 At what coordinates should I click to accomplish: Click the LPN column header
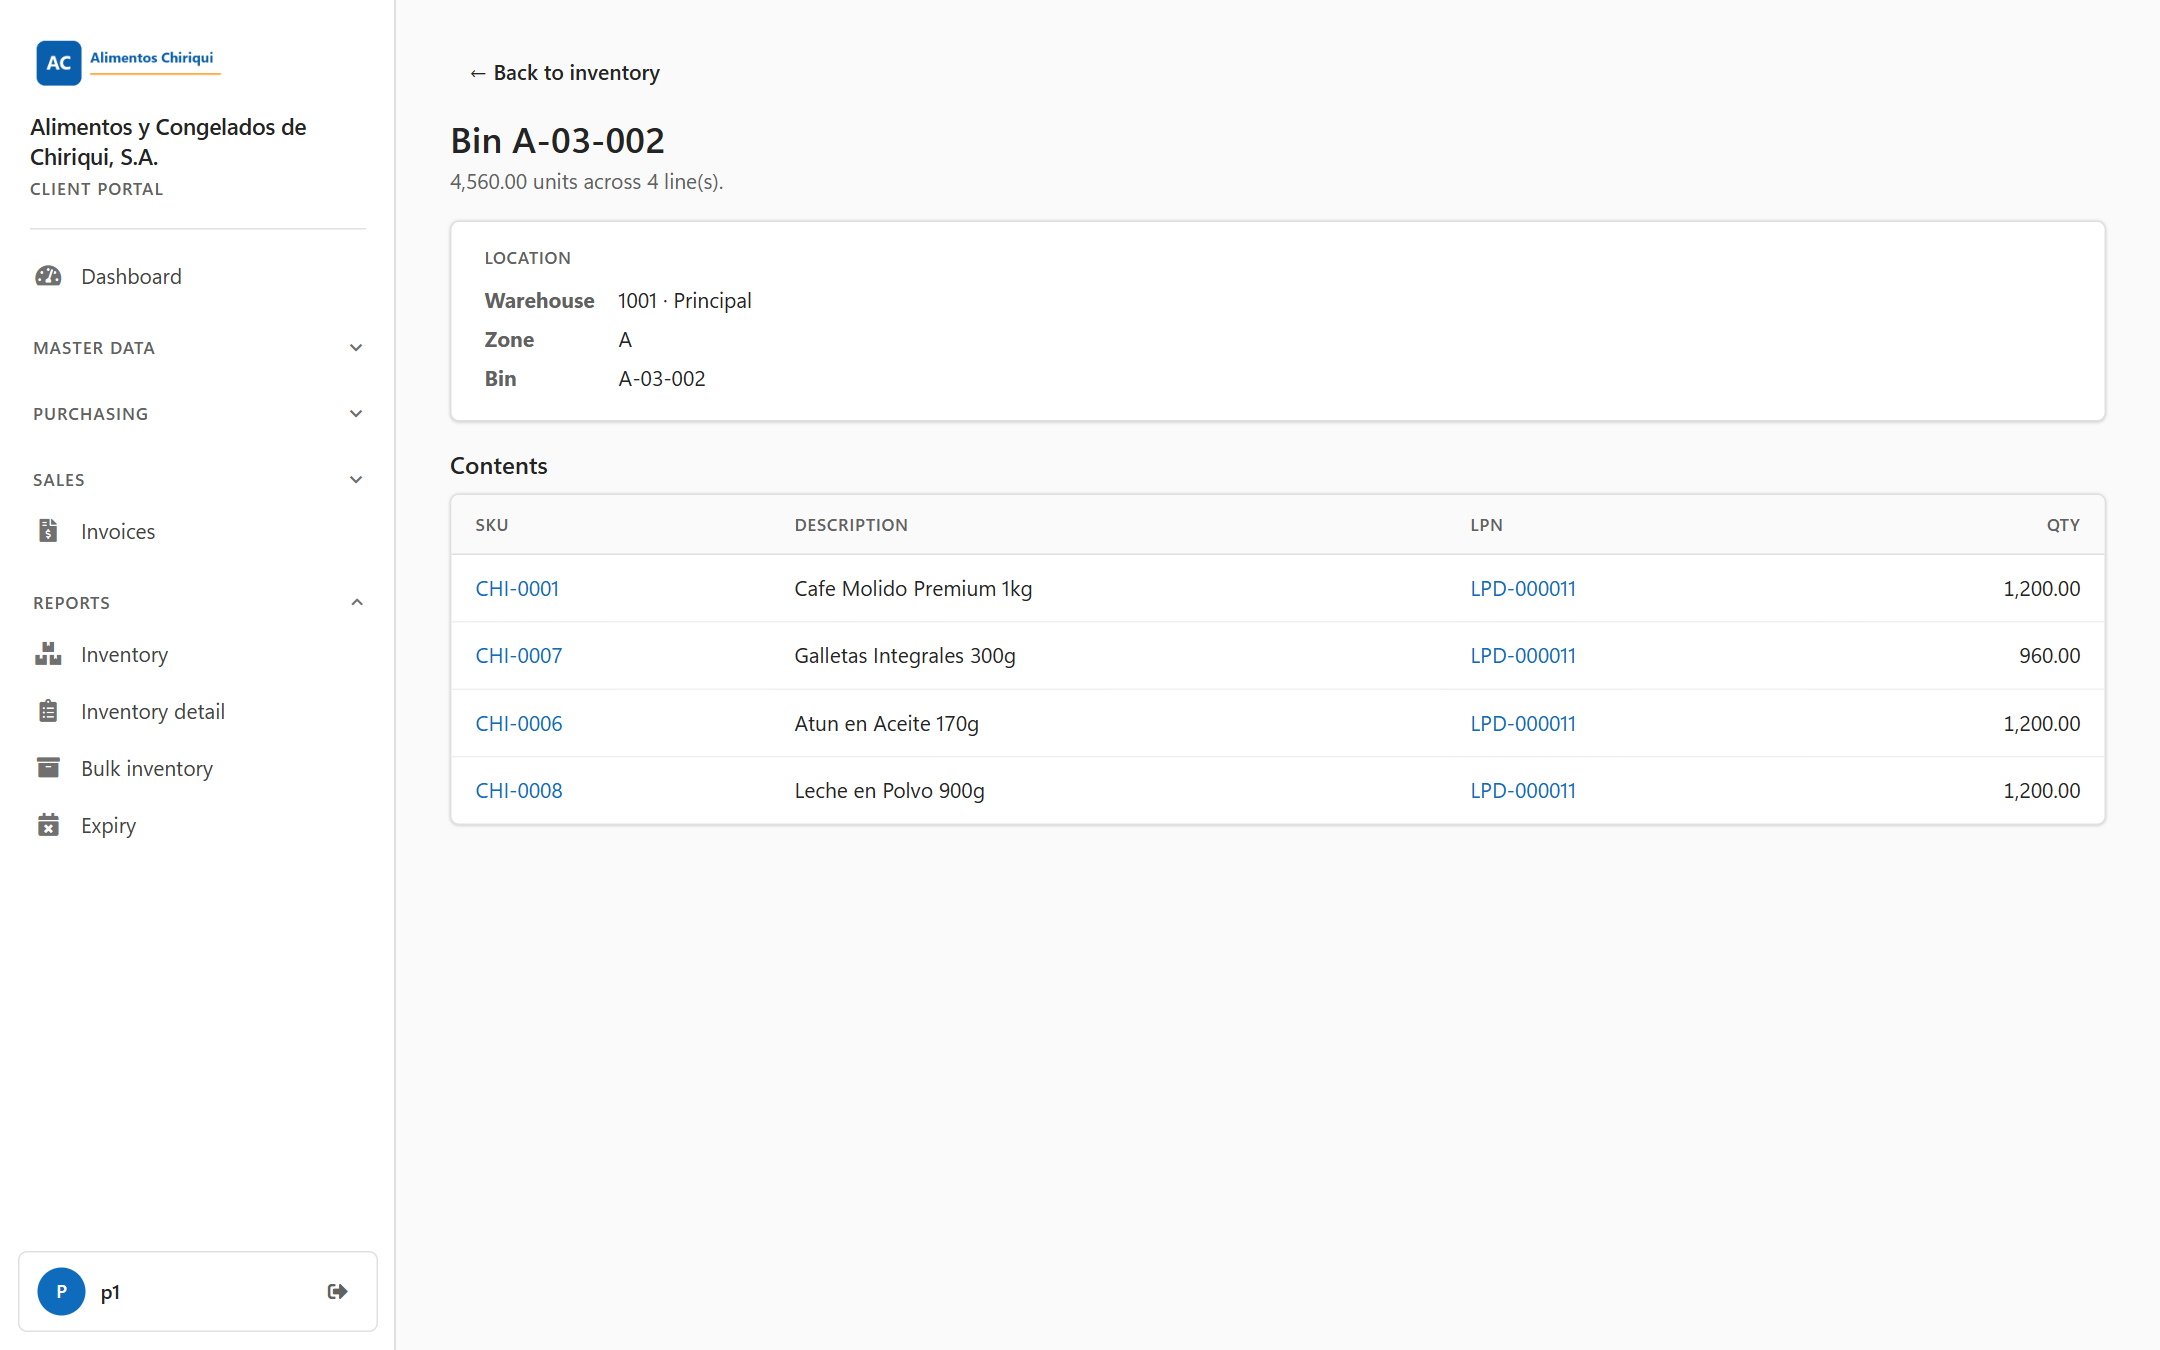click(1487, 525)
